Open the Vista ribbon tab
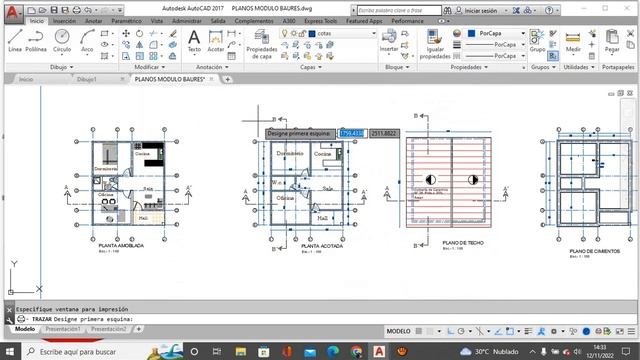640x360 pixels. tap(157, 21)
